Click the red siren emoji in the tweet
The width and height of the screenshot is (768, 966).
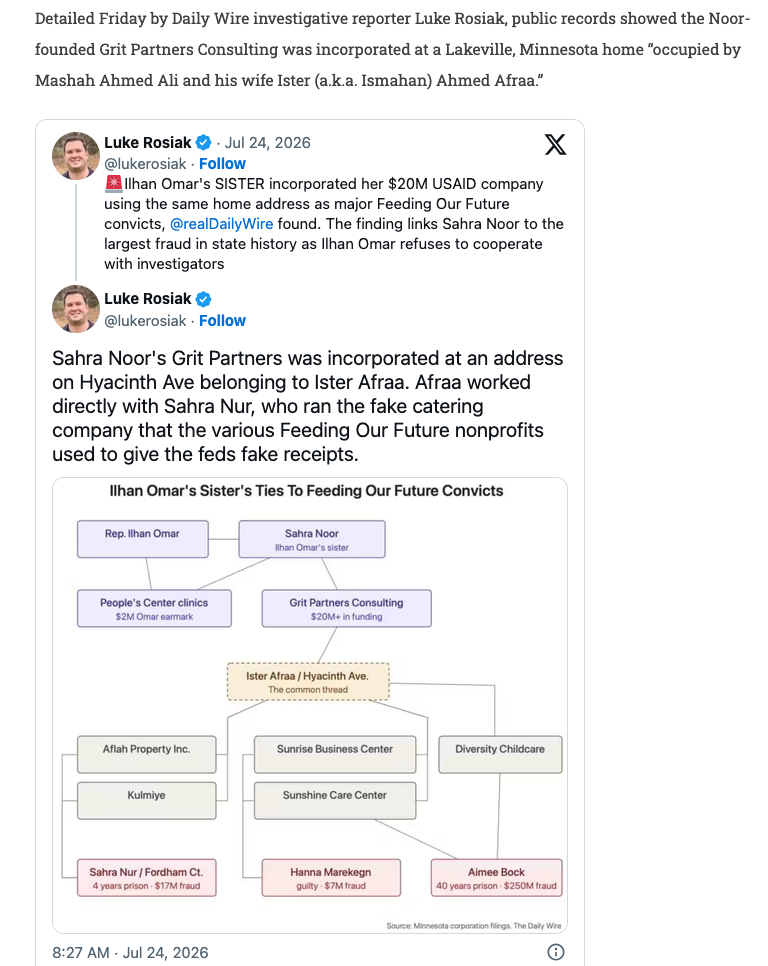click(113, 184)
